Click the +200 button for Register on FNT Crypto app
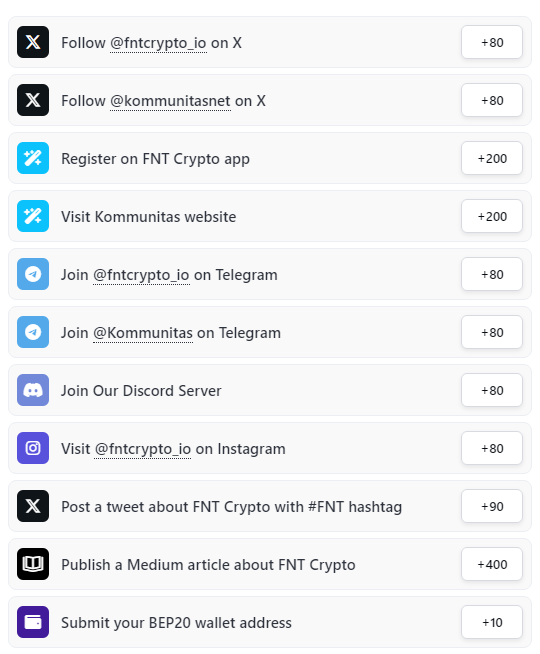This screenshot has width=540, height=654. click(x=492, y=158)
